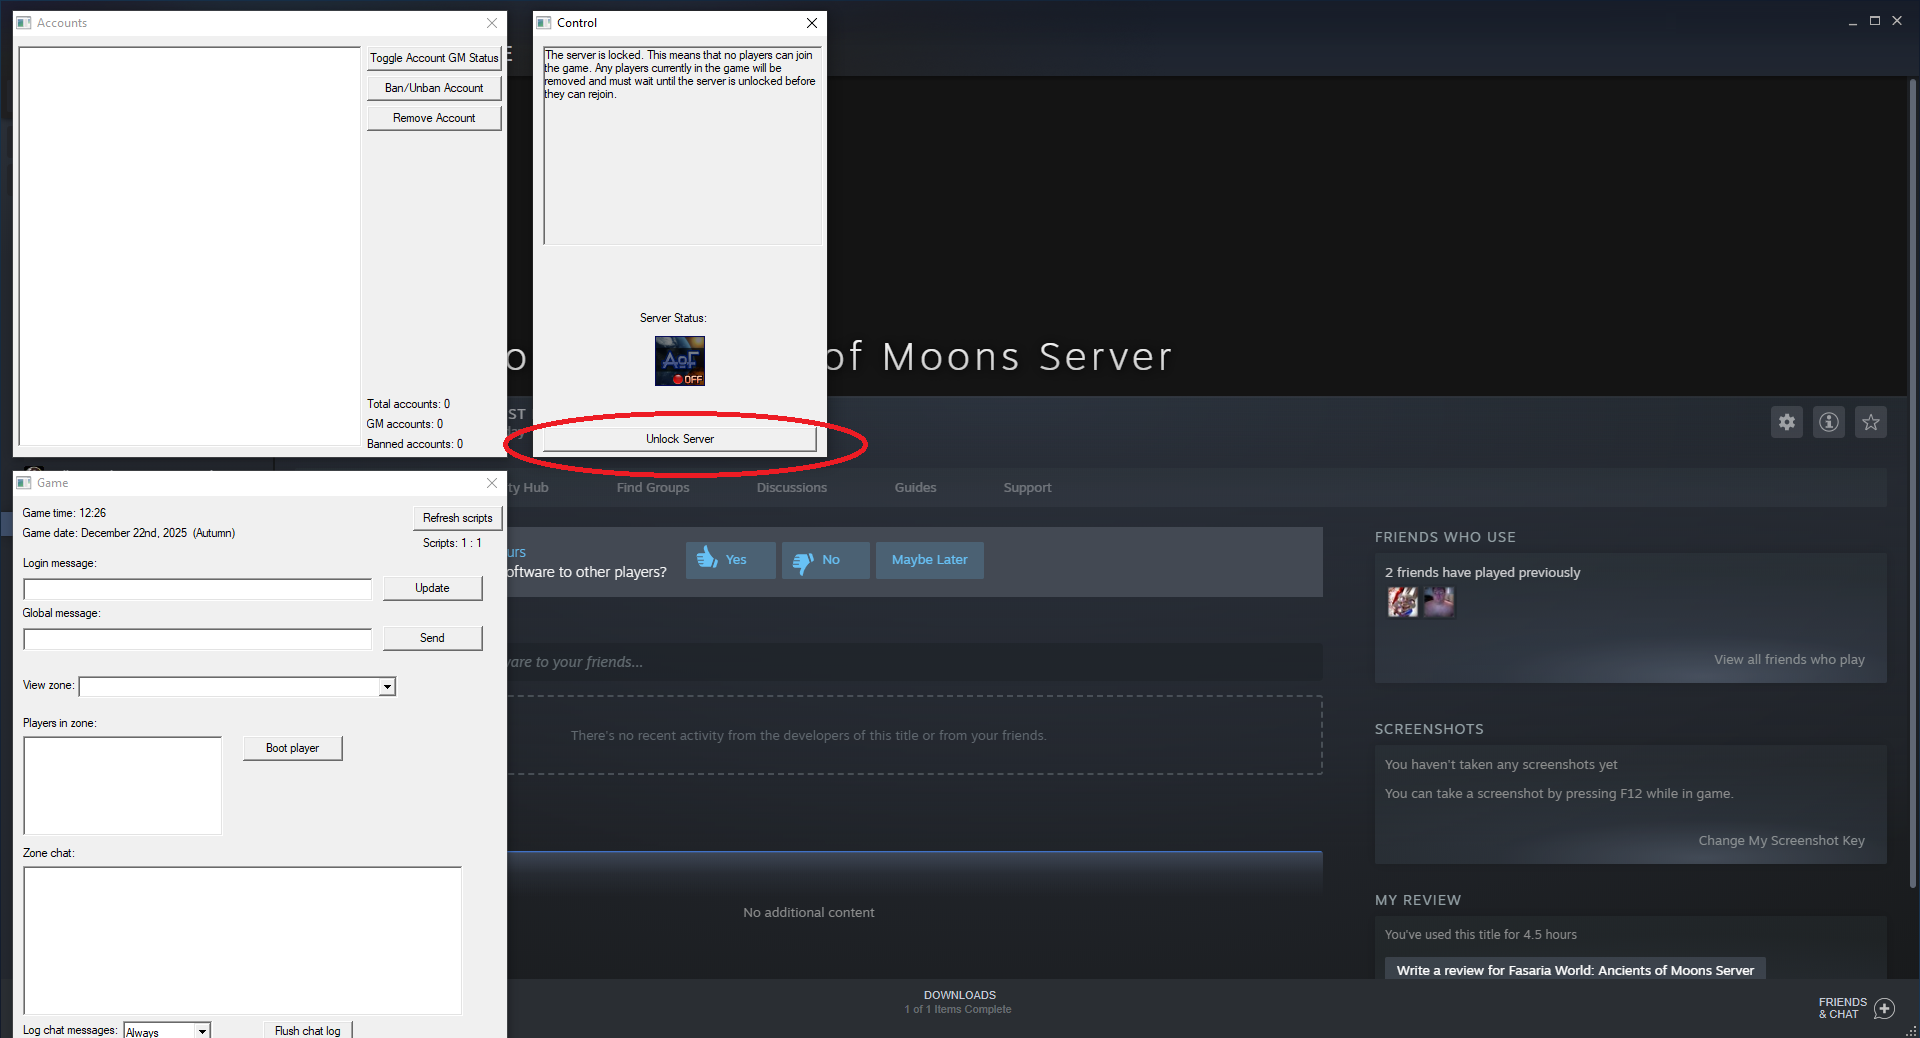
Task: Click 'No additional content' text
Action: coord(808,913)
